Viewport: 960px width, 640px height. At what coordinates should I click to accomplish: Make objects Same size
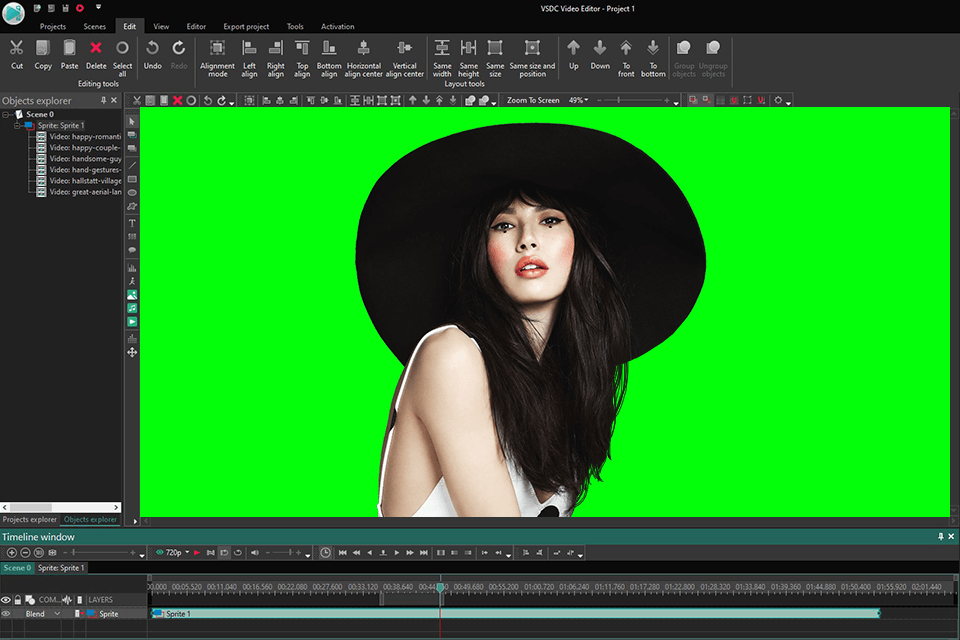point(495,58)
